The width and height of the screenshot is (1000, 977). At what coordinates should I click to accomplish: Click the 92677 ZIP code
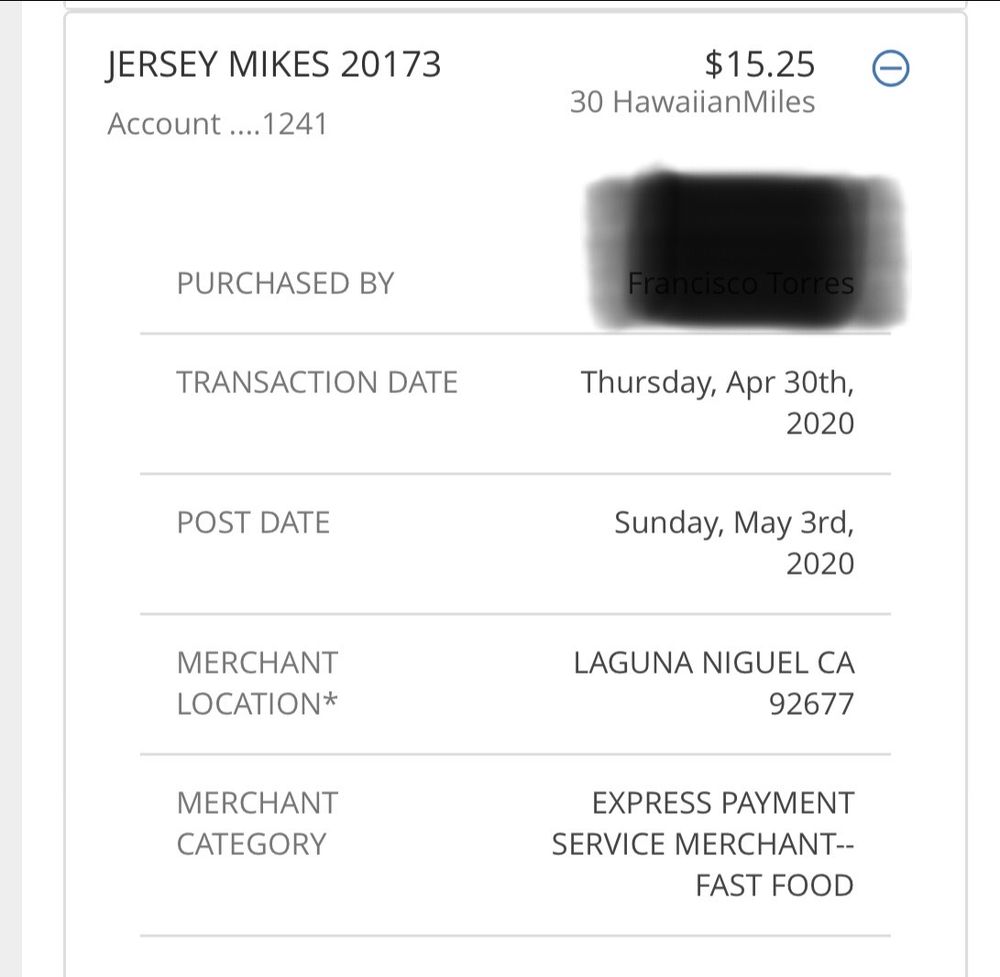[x=812, y=704]
